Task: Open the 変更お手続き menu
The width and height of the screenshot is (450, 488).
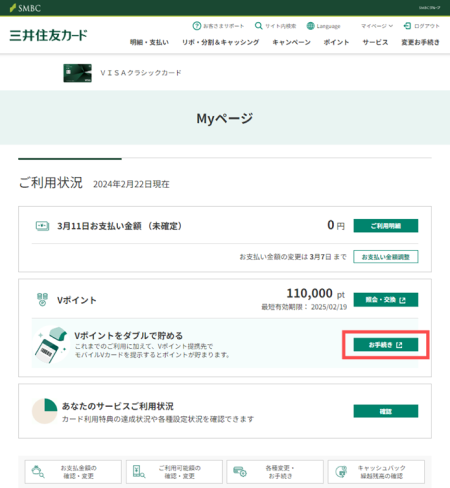Action: 420,42
